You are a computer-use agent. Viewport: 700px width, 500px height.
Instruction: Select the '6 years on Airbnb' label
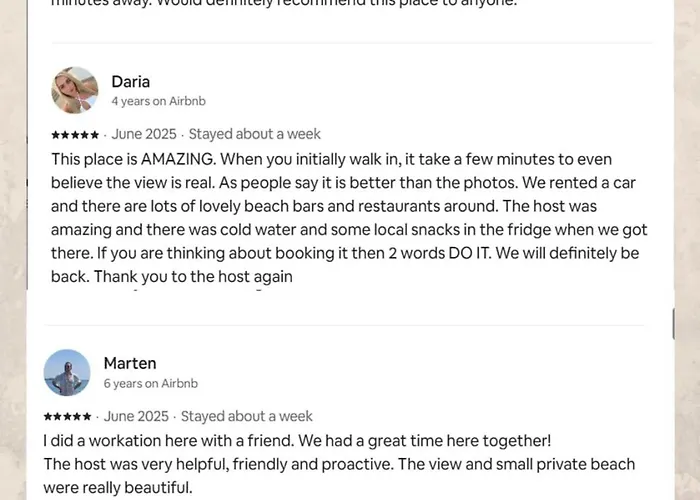pyautogui.click(x=151, y=383)
